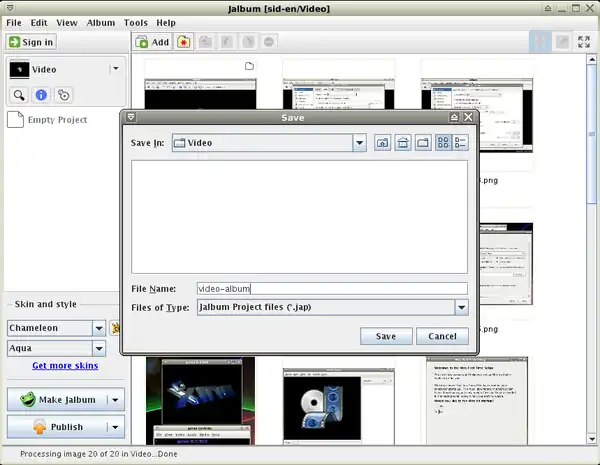The image size is (600, 465).
Task: Create a new folder in Save dialog
Action: tap(422, 143)
